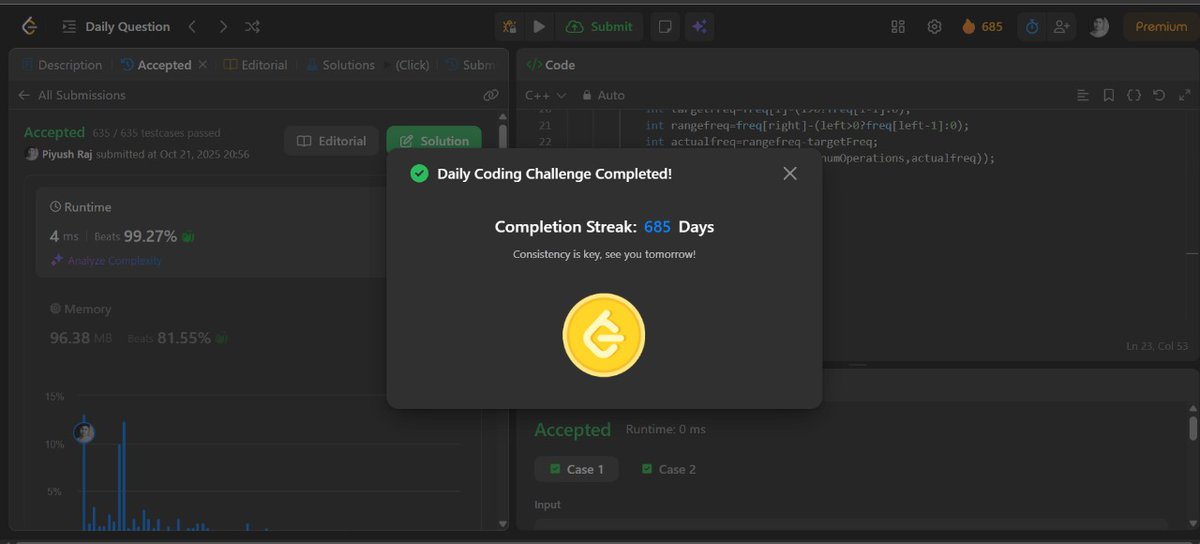Switch to the Solutions tab

[341, 65]
